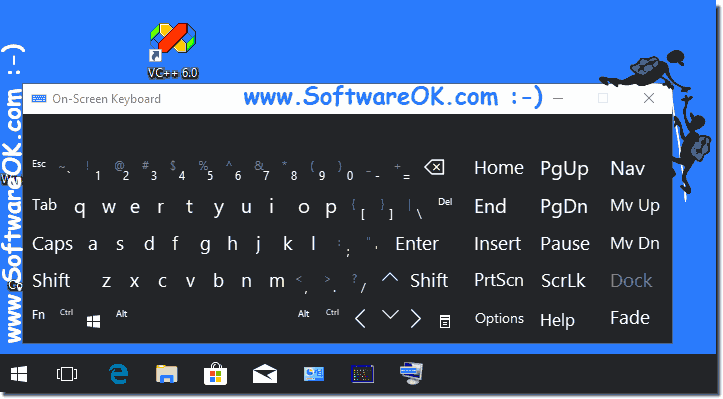Move keyboard up with Mv Up

tap(634, 206)
